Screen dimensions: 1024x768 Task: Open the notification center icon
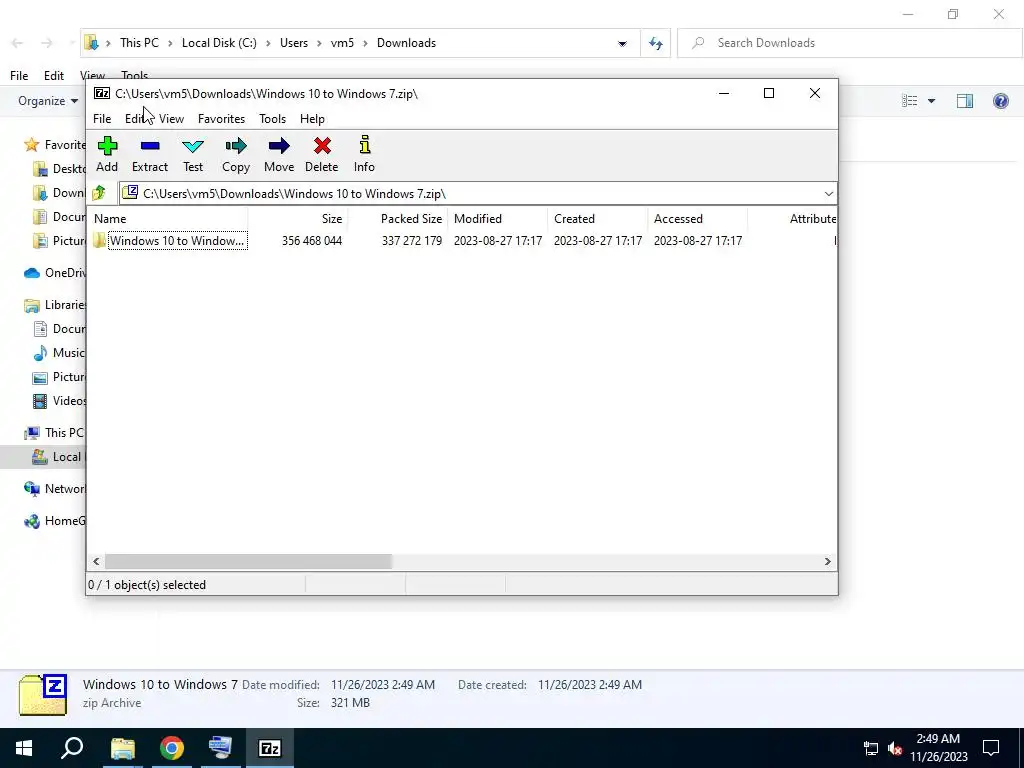click(x=991, y=748)
